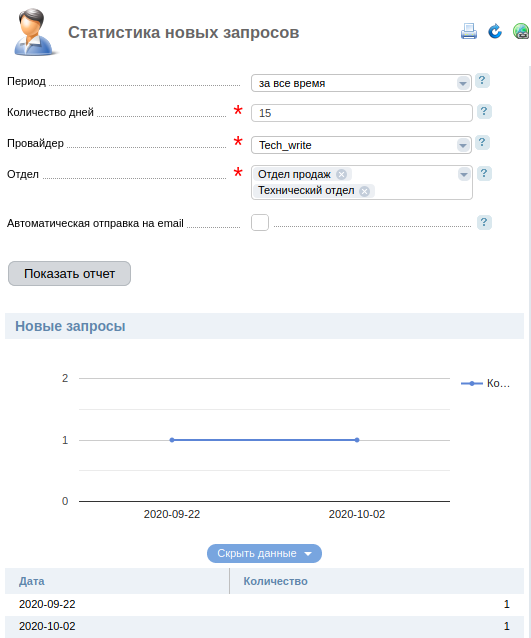Collapse table with Скрыть данные button
Screen dimensions: 531x638
point(264,553)
